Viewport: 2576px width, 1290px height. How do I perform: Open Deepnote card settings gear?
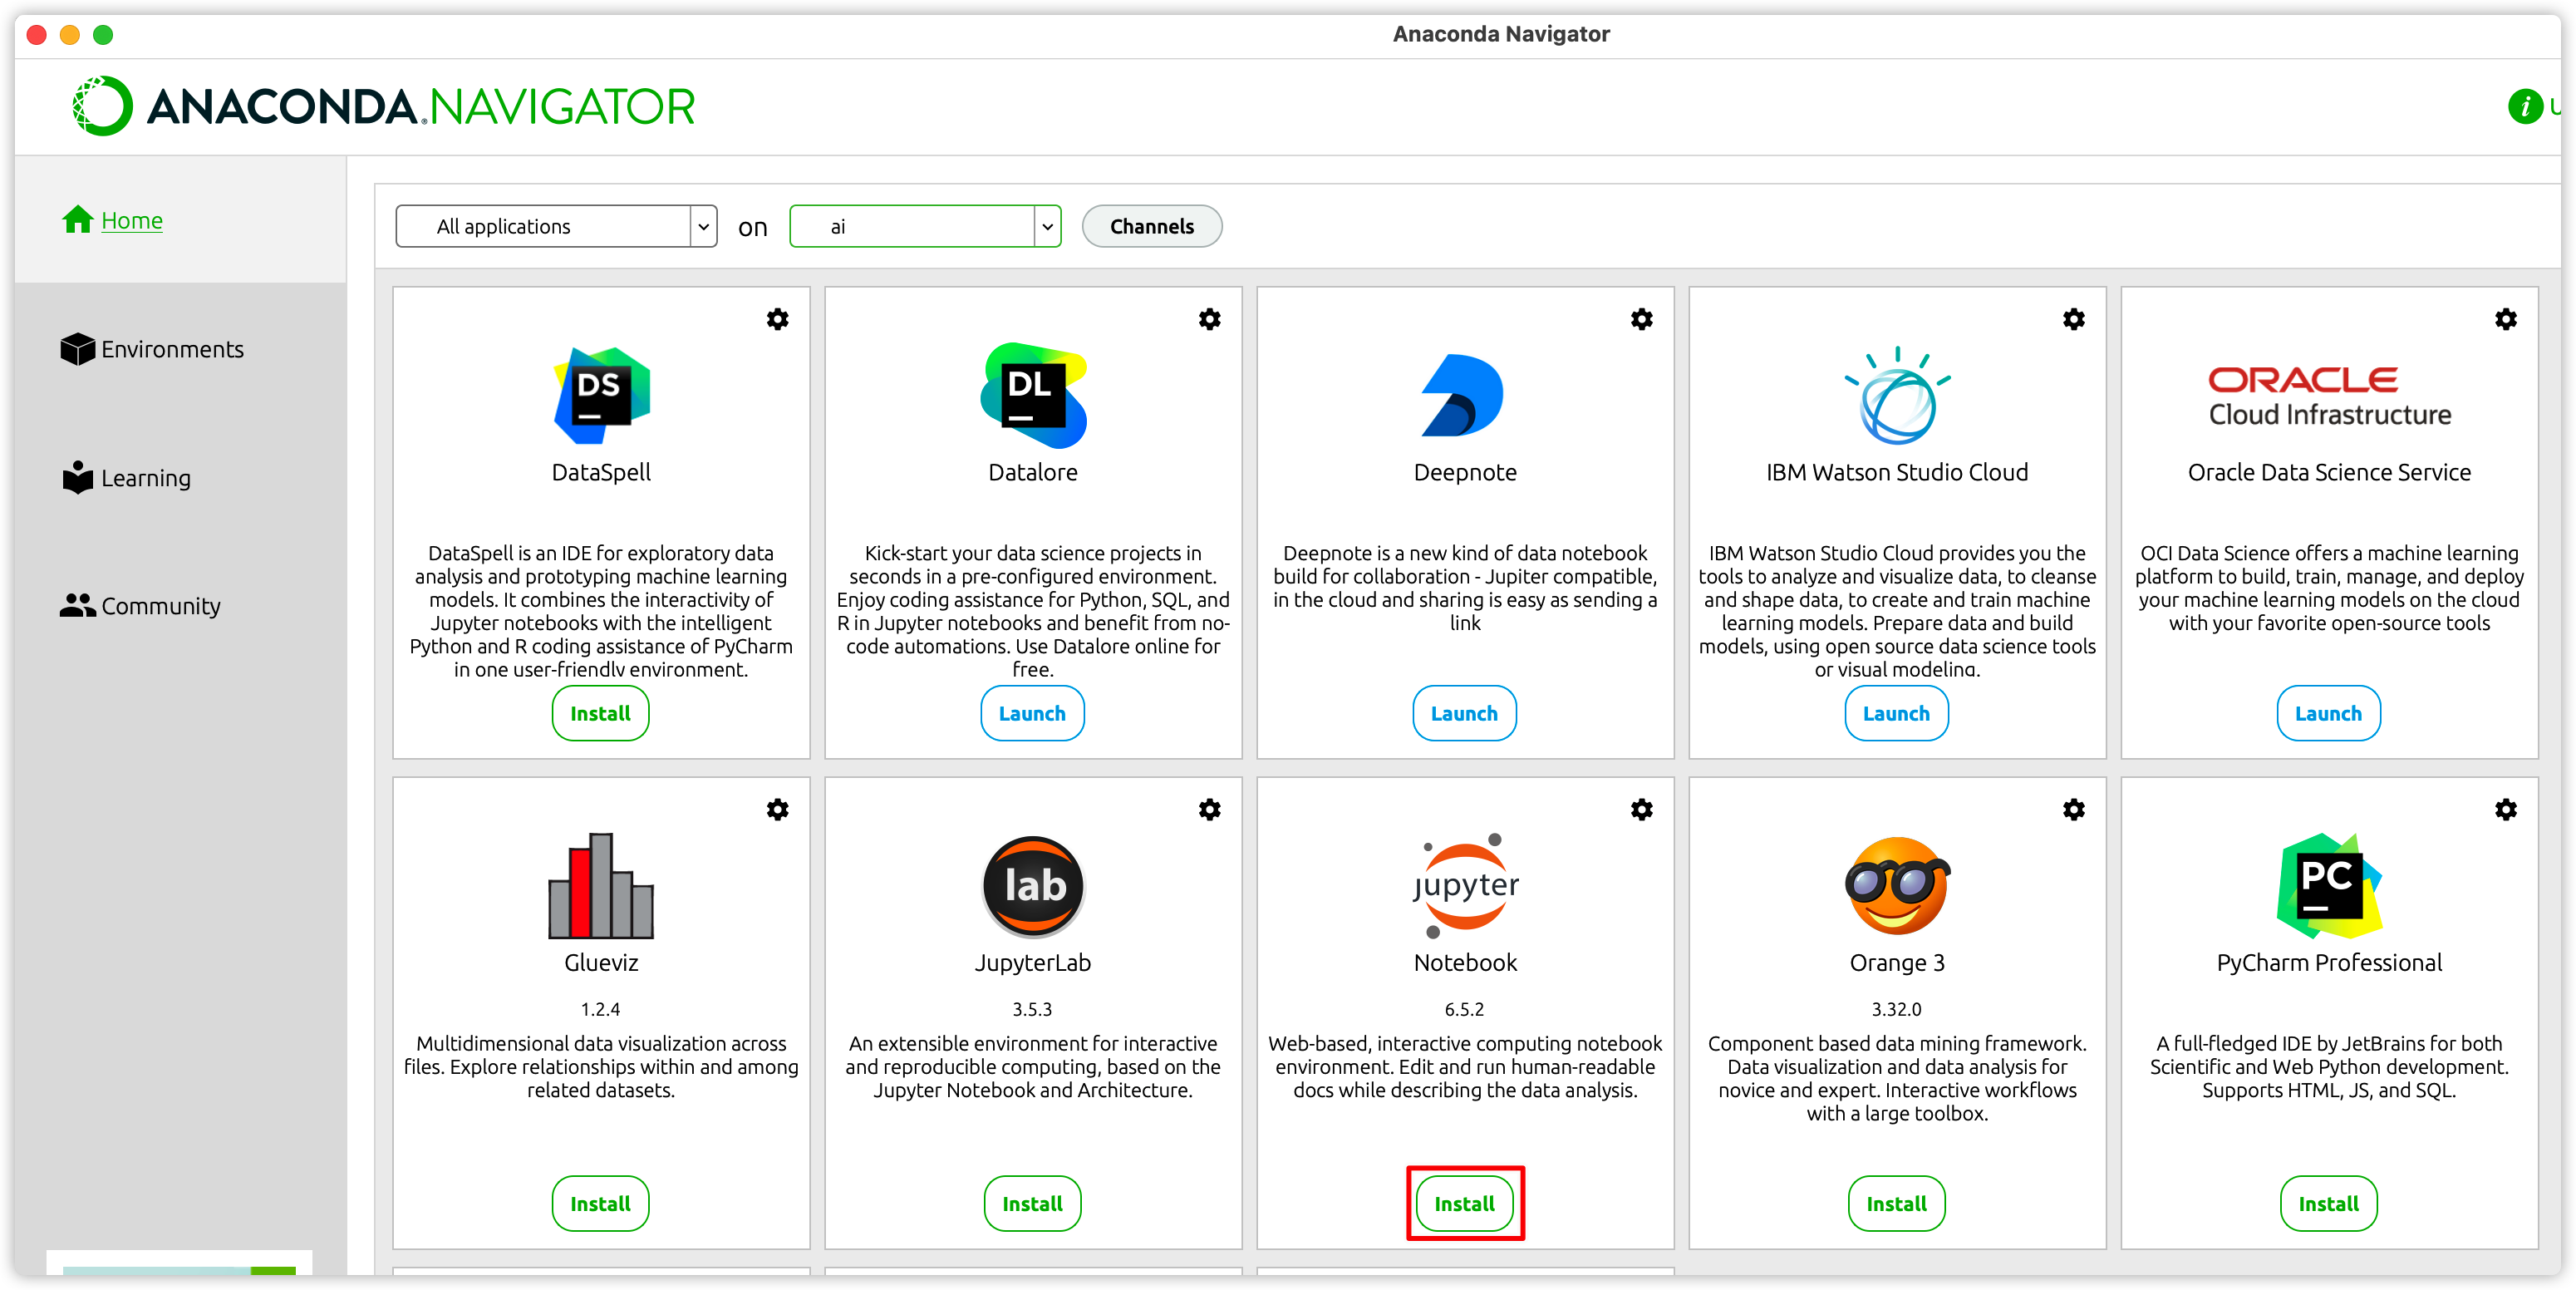pyautogui.click(x=1641, y=319)
